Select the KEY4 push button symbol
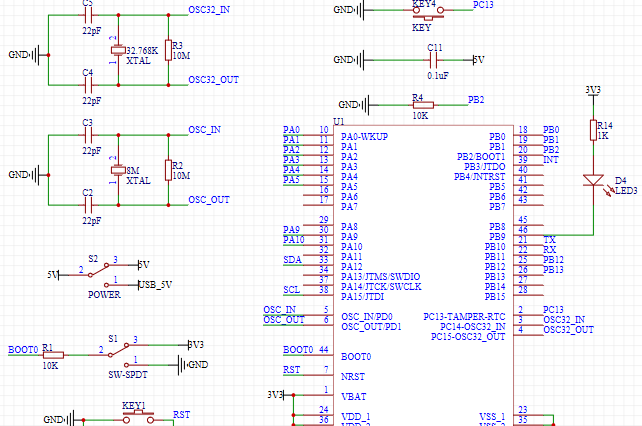Image resolution: width=642 pixels, height=426 pixels. [x=428, y=12]
